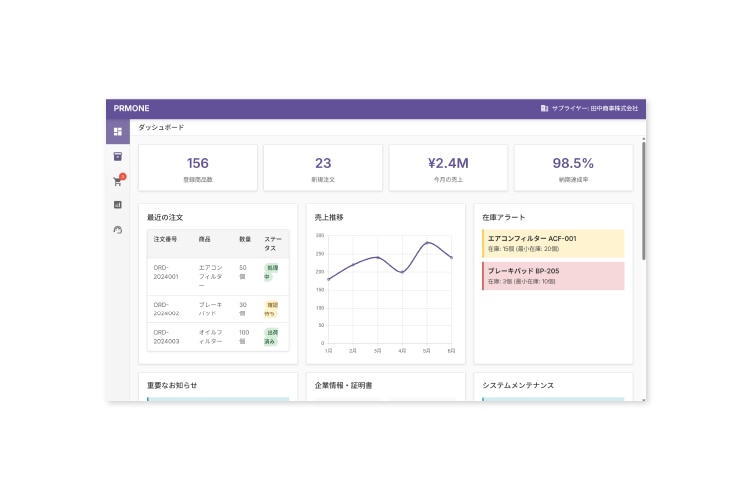Viewport: 750px width, 500px height.
Task: Open ブレーキパッド BP-205 stock alert
Action: pos(553,276)
